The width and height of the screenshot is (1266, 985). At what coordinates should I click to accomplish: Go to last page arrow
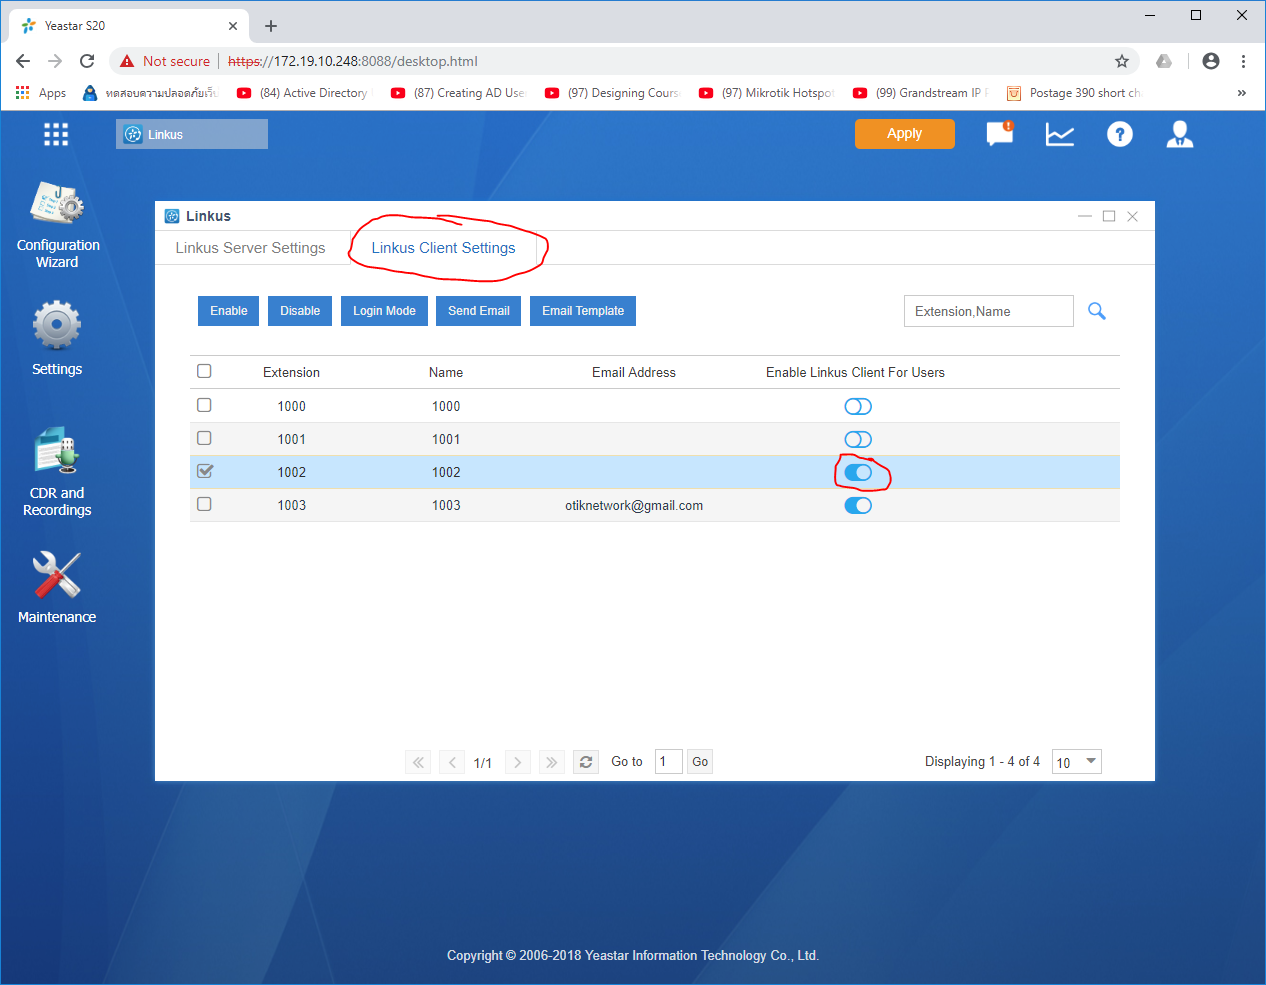tap(552, 762)
